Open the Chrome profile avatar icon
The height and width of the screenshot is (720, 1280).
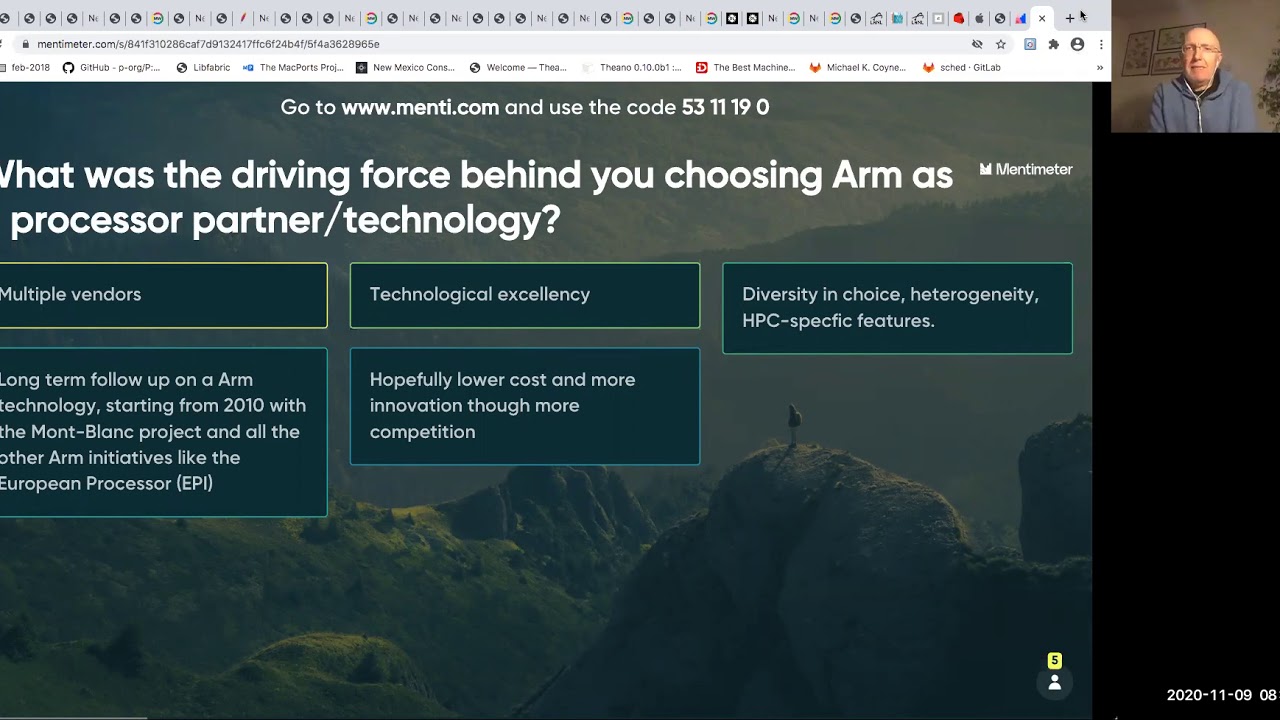pos(1077,44)
